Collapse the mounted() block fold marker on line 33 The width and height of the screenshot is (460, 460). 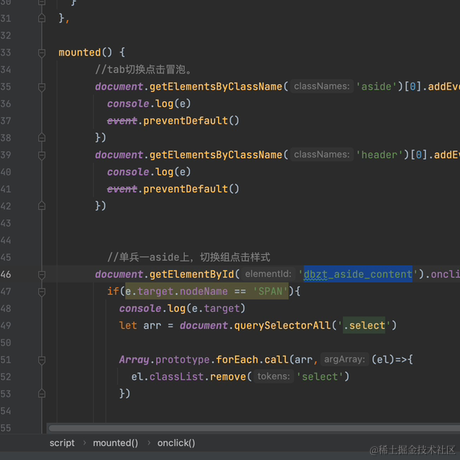(42, 53)
